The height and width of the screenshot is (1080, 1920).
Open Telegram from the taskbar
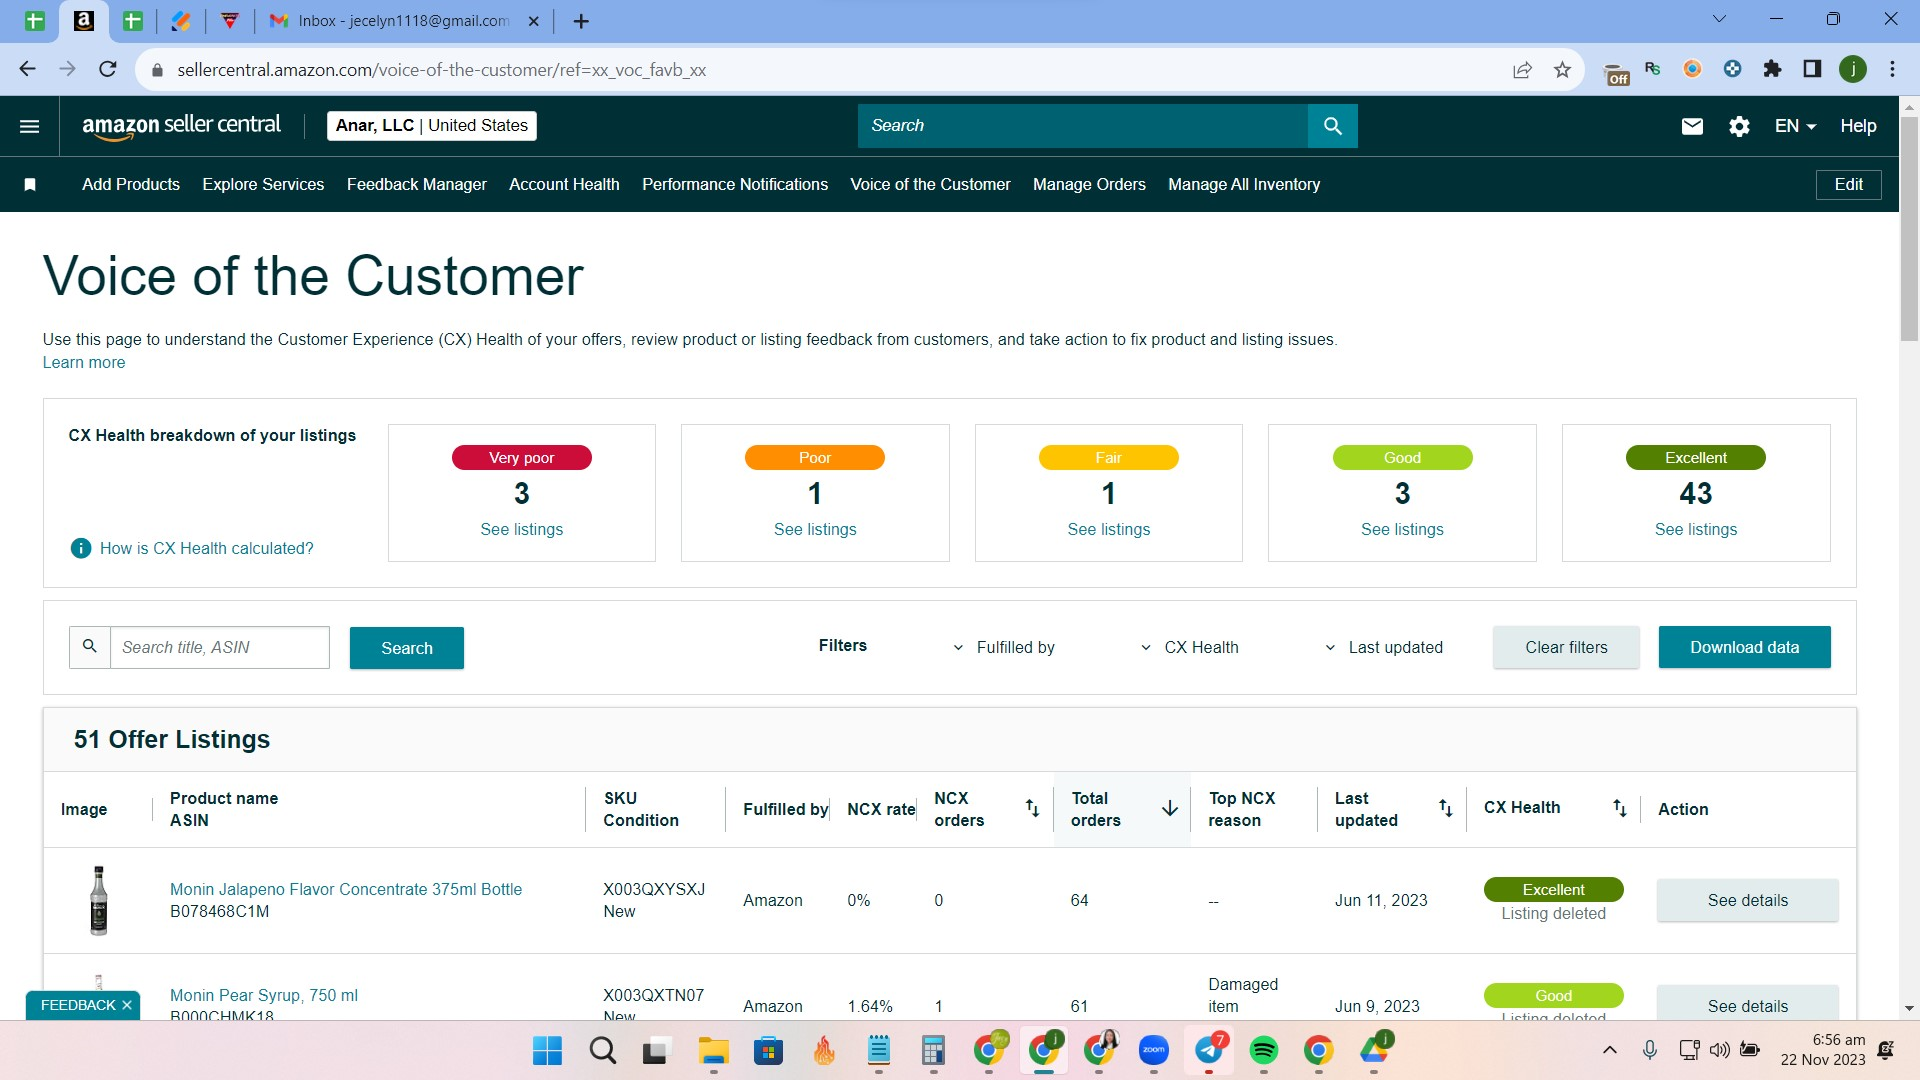1209,1051
